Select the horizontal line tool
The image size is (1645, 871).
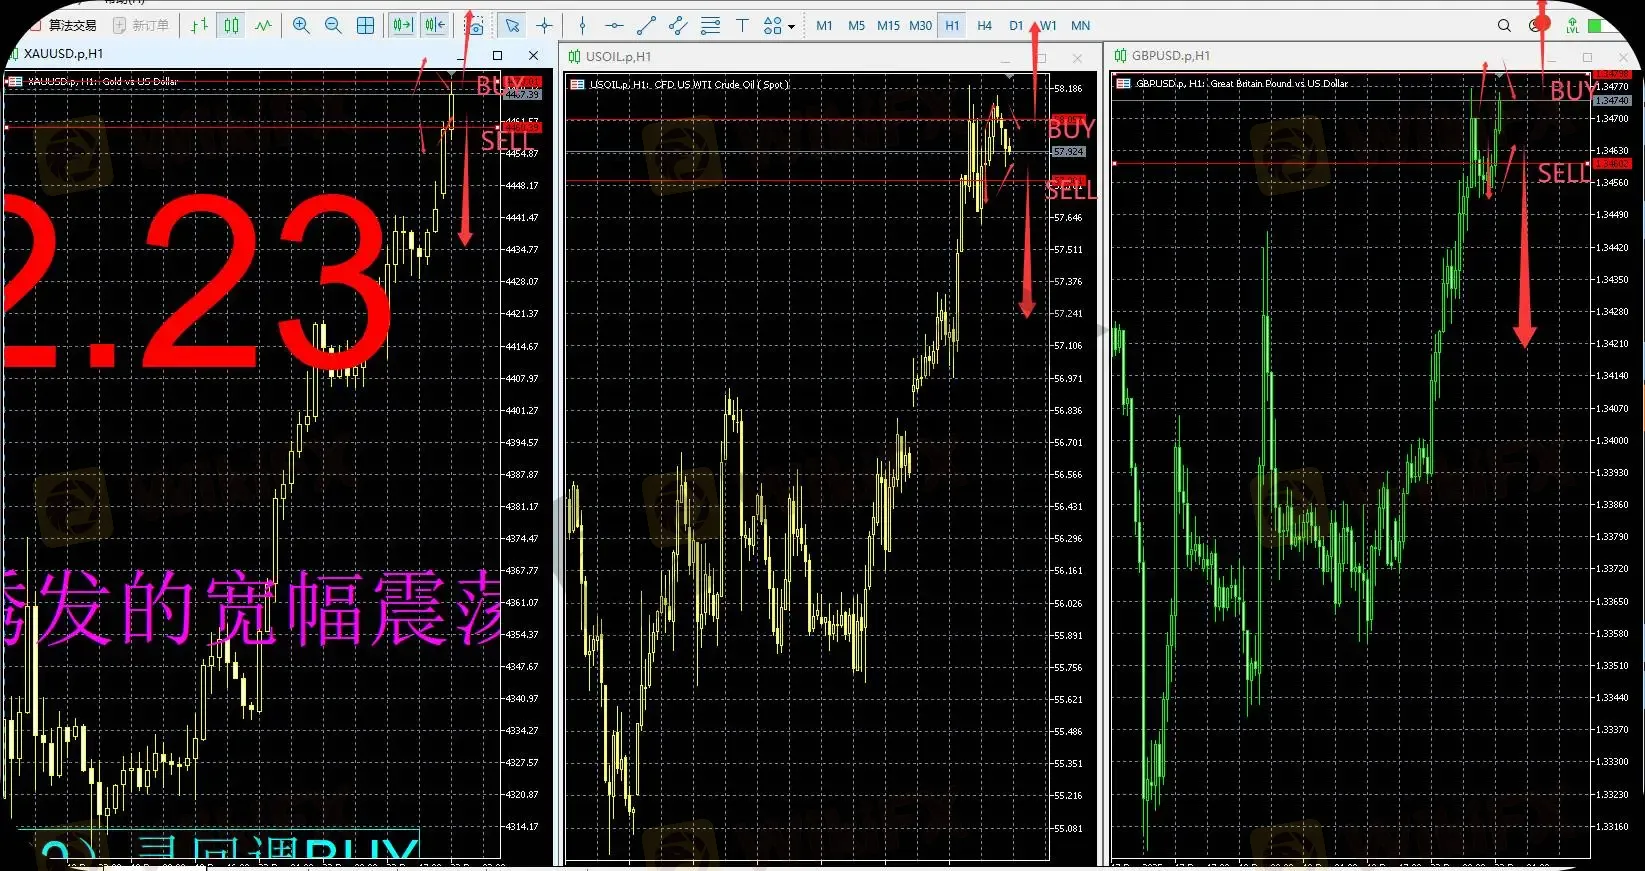point(614,26)
